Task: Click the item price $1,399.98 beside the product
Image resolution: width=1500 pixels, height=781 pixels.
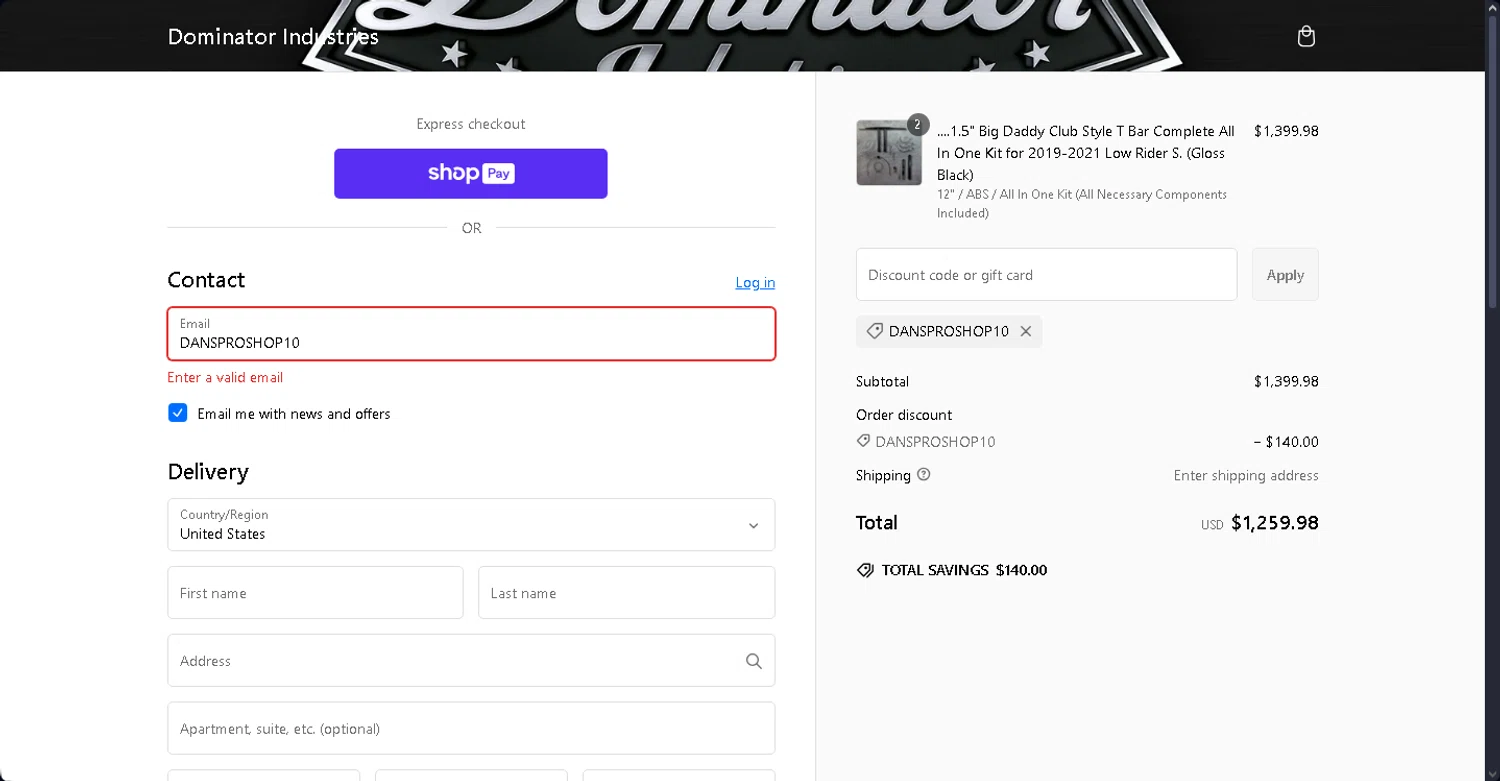Action: pyautogui.click(x=1286, y=131)
